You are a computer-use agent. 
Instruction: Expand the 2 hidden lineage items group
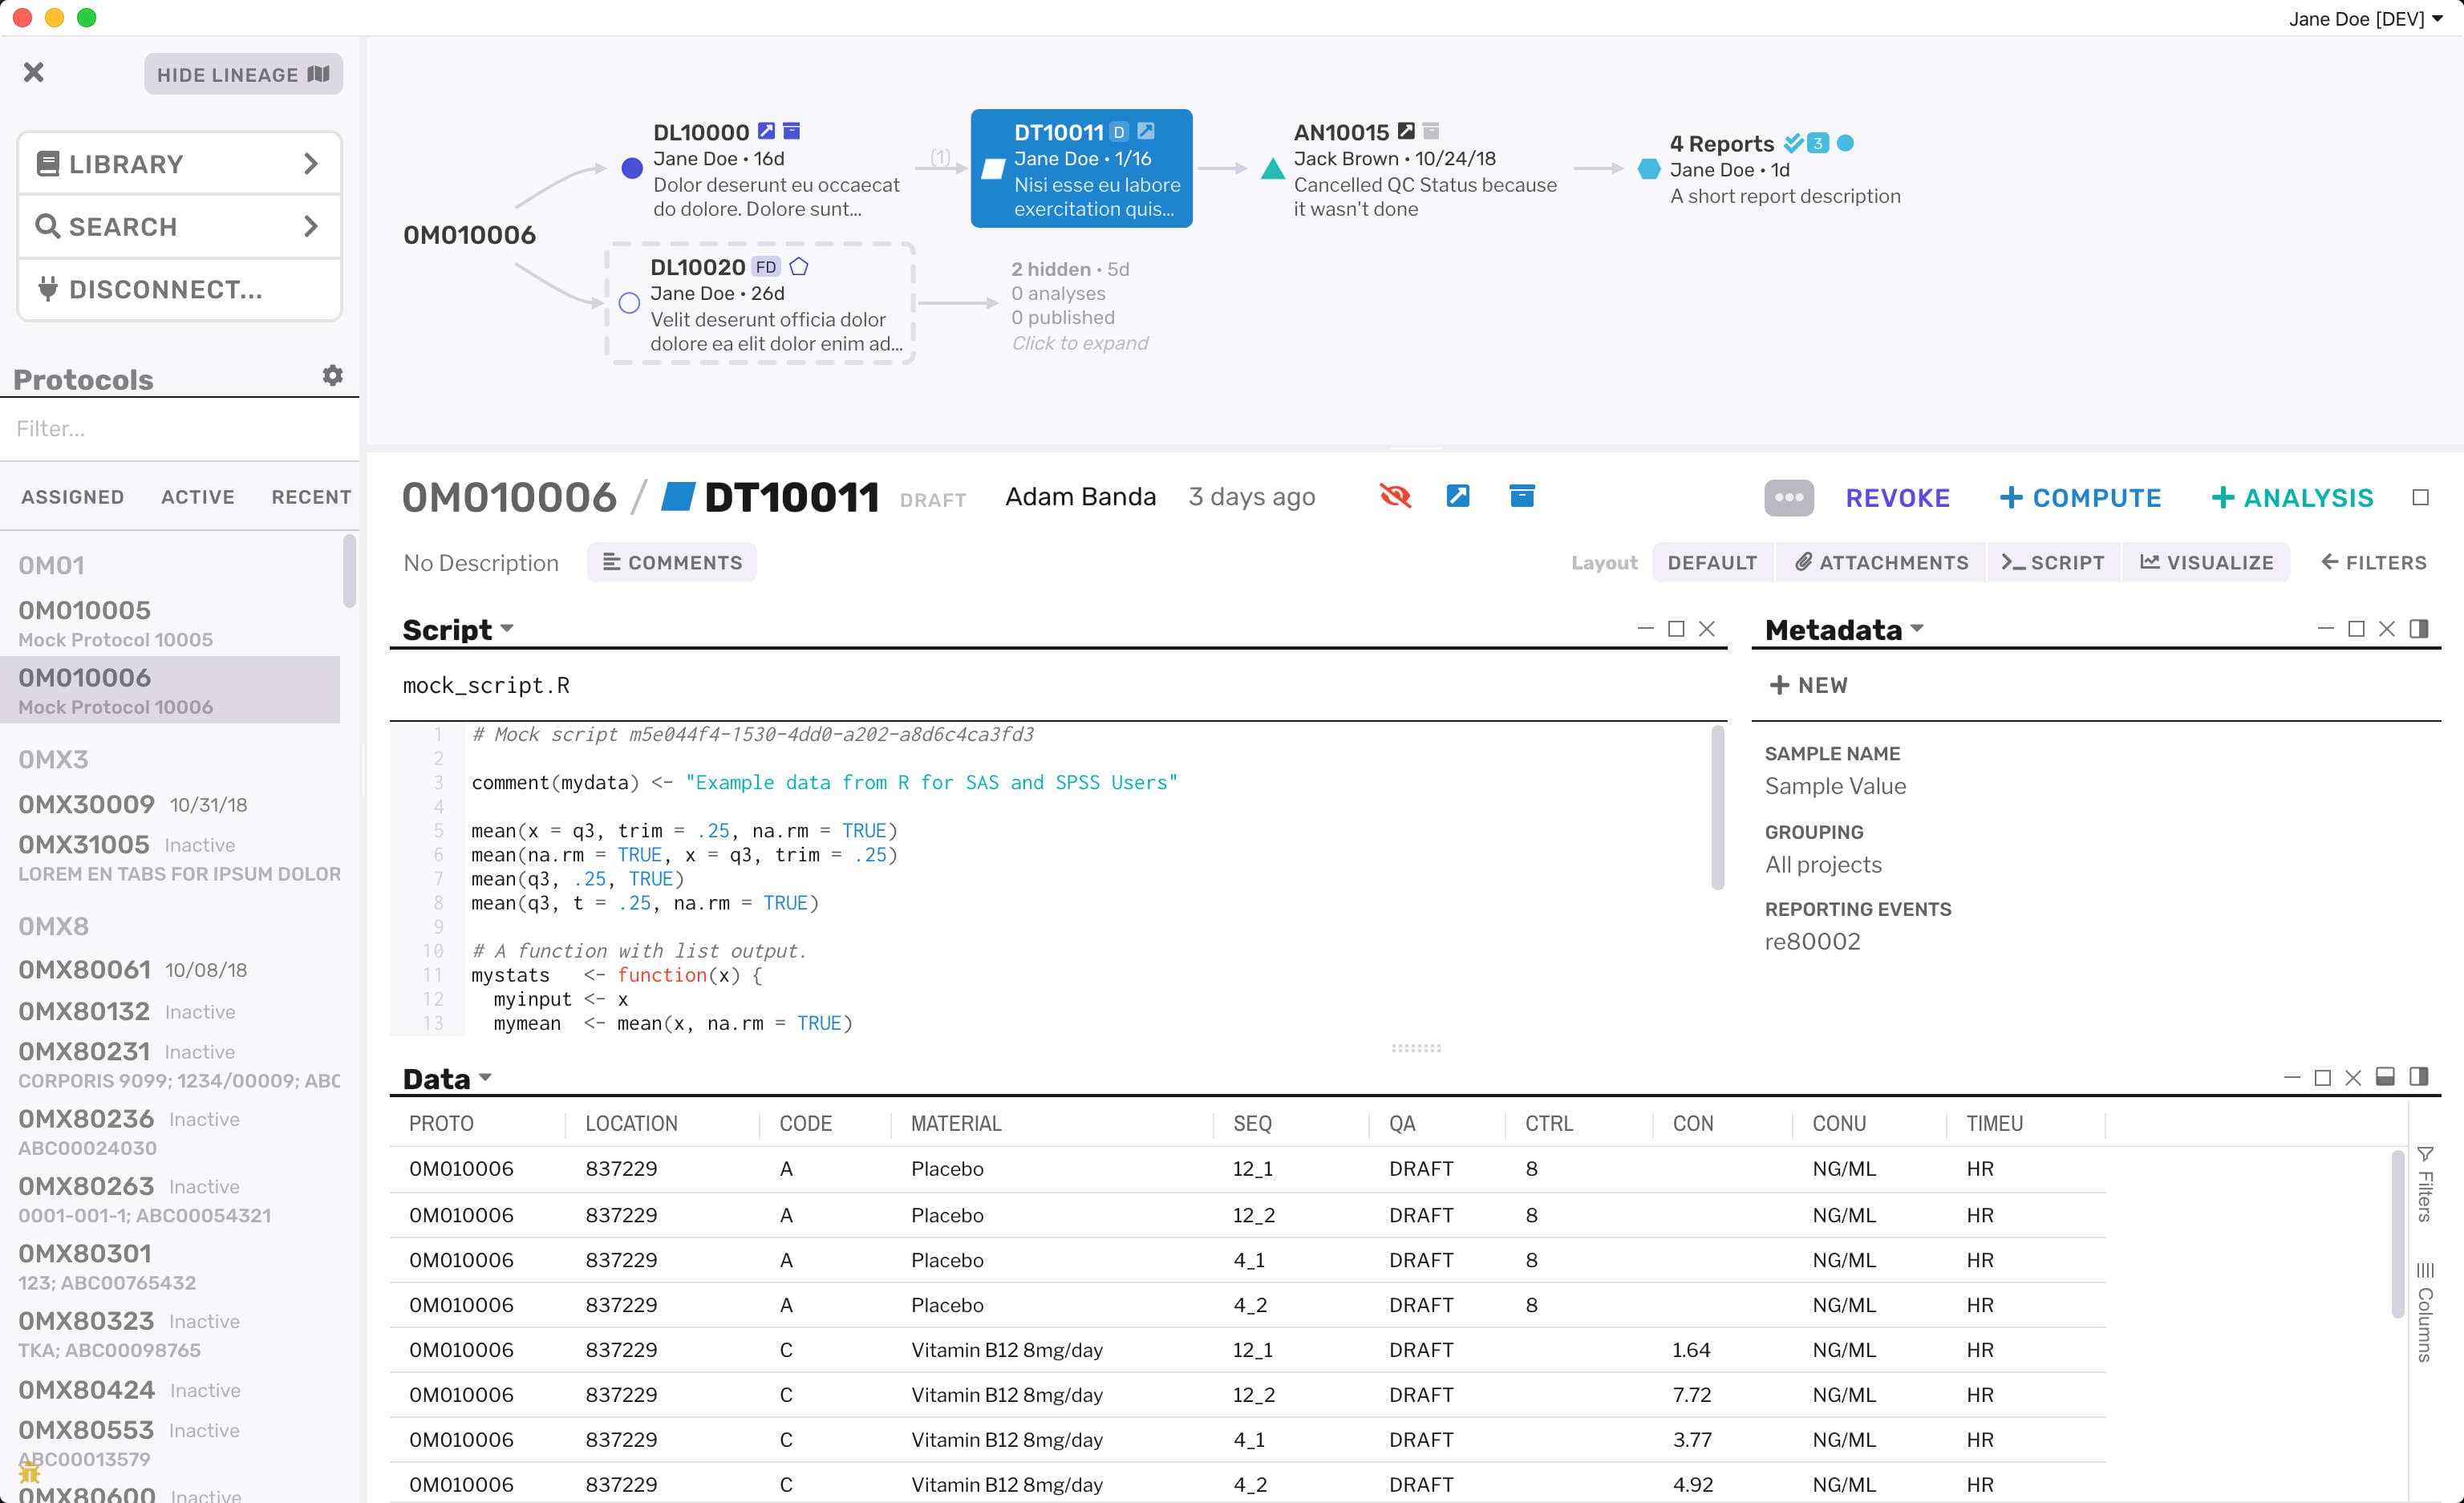pos(1079,306)
